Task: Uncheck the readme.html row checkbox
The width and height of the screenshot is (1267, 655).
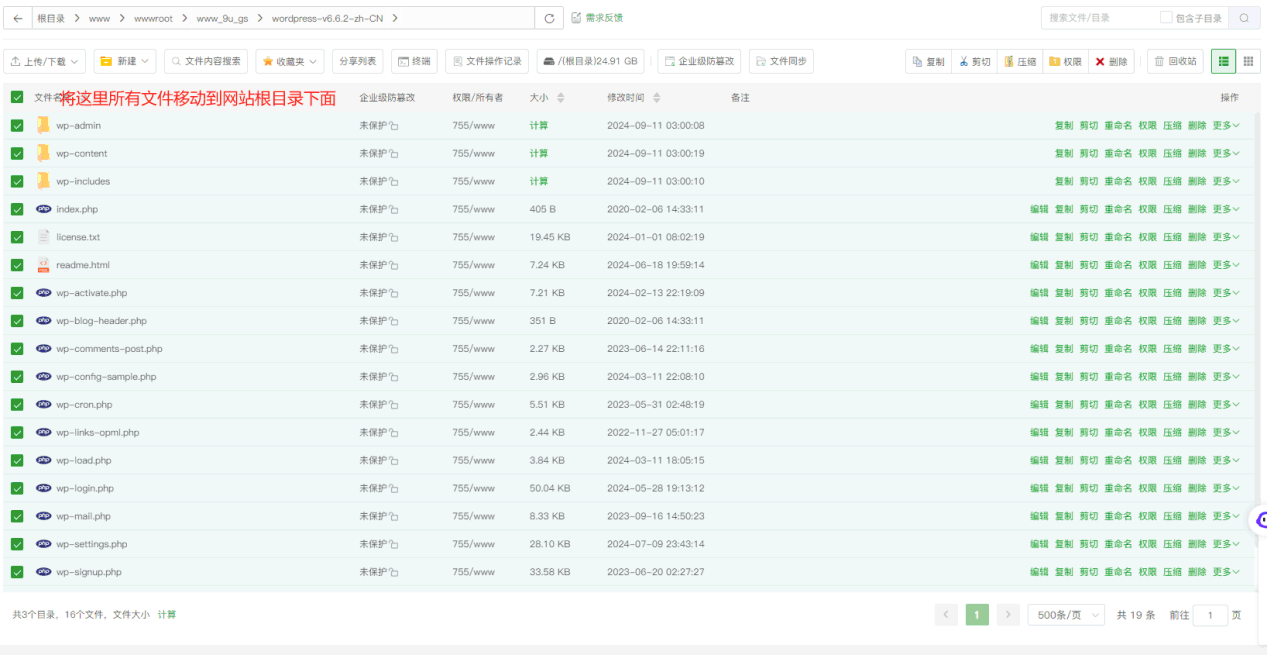Action: [17, 265]
